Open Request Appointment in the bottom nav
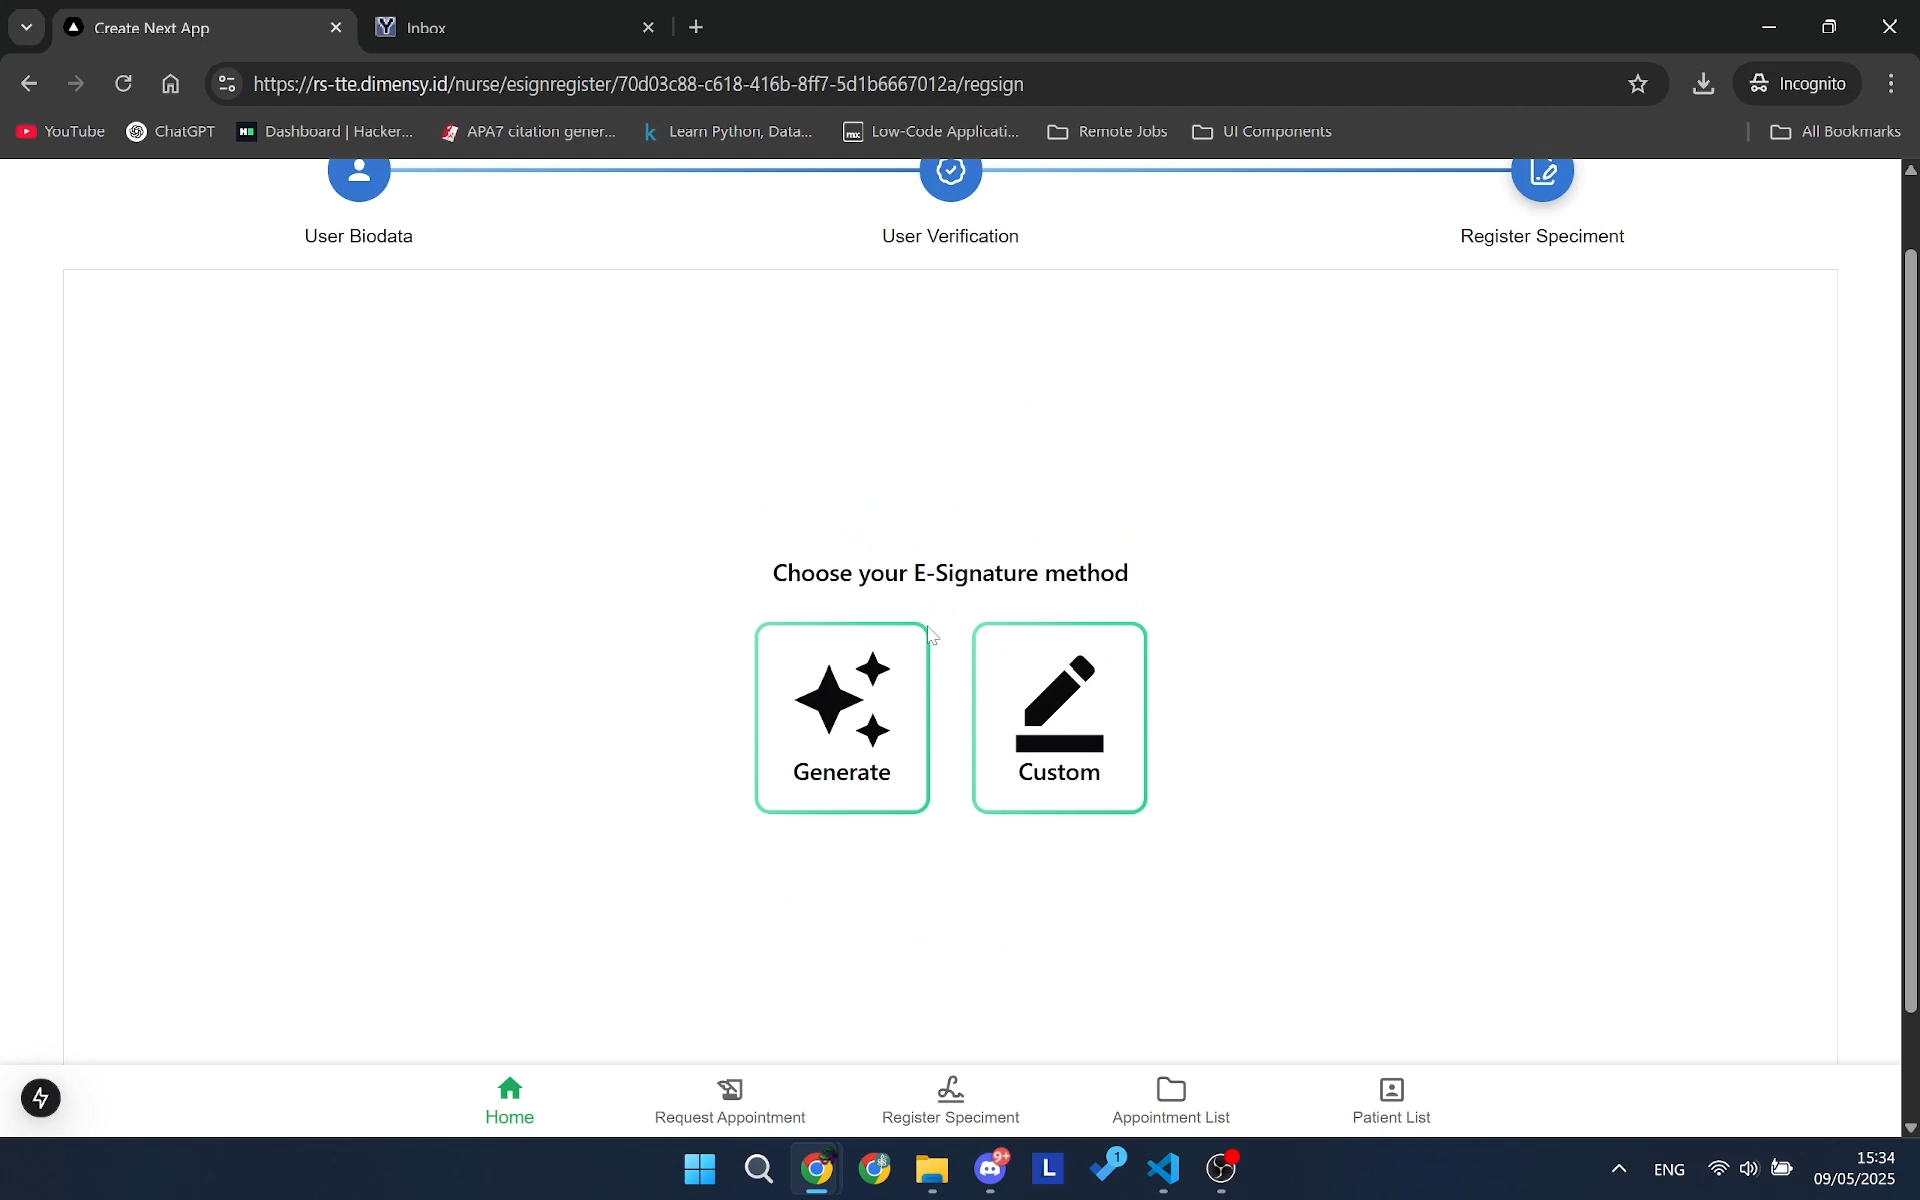 (729, 1100)
